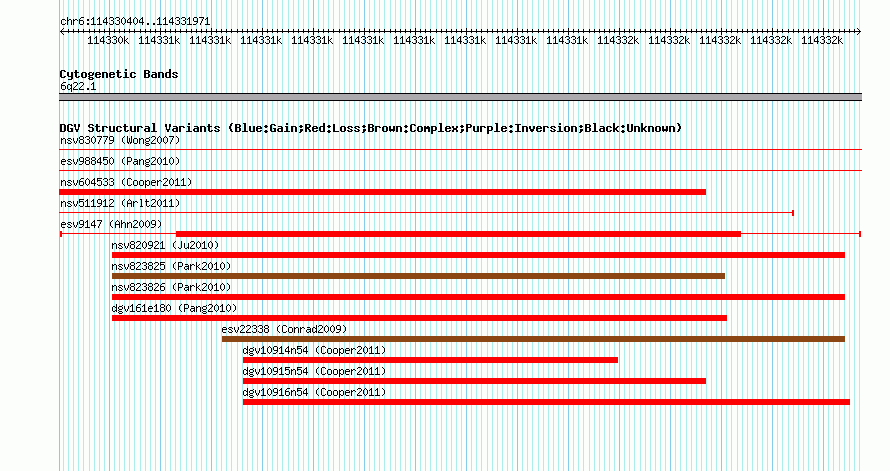Click the red loss bar of nsv604533
The image size is (890, 471).
click(x=383, y=192)
